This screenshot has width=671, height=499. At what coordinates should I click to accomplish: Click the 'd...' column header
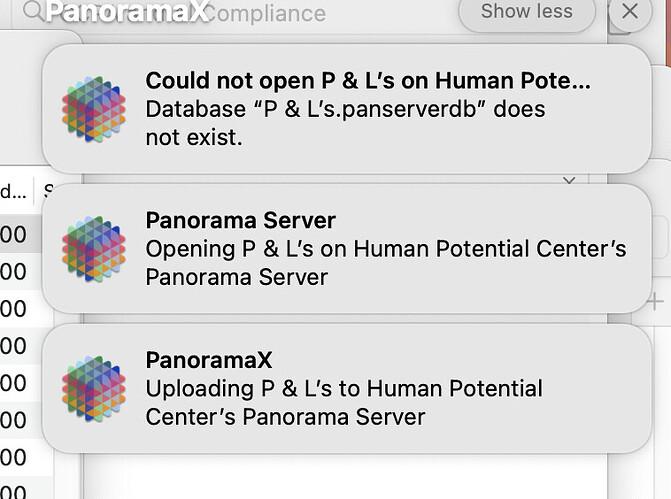click(x=14, y=190)
